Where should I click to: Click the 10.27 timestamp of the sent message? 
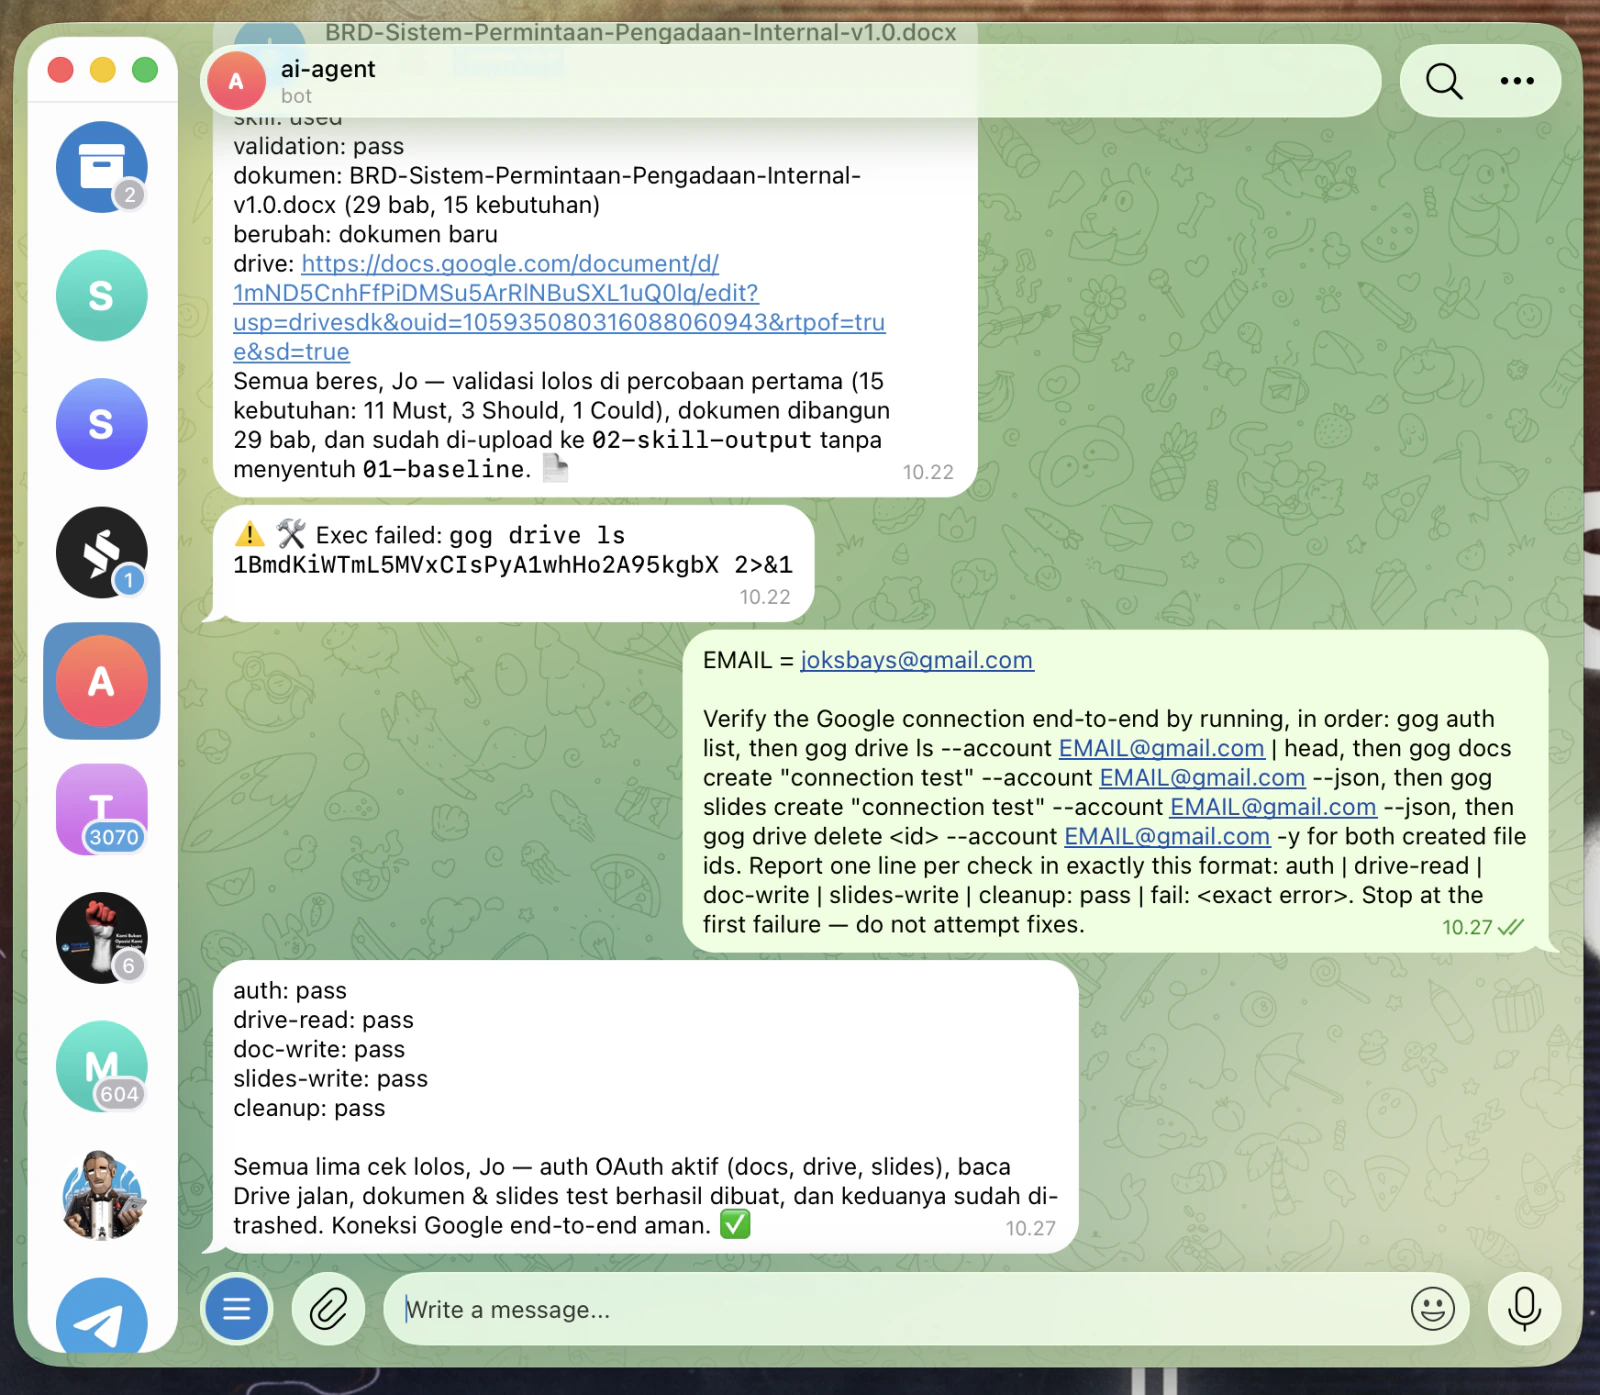pos(1467,927)
